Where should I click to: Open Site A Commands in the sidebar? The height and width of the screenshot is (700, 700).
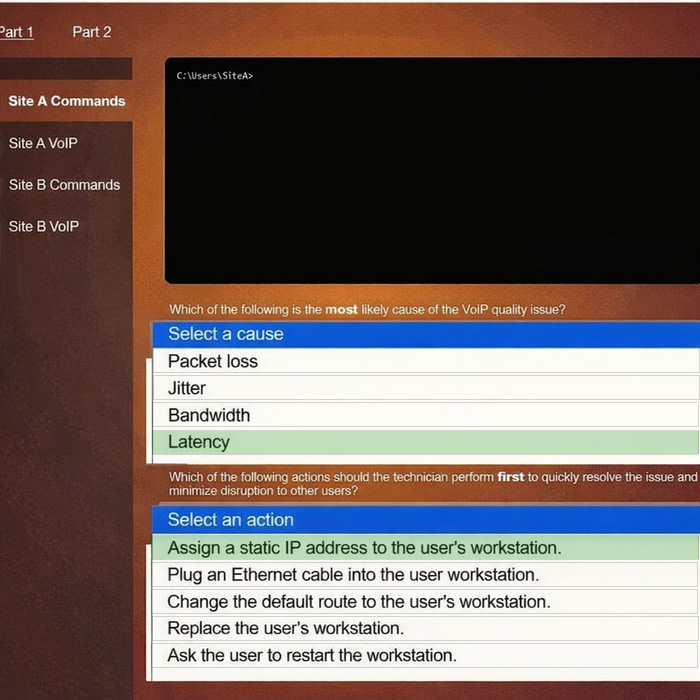point(67,101)
